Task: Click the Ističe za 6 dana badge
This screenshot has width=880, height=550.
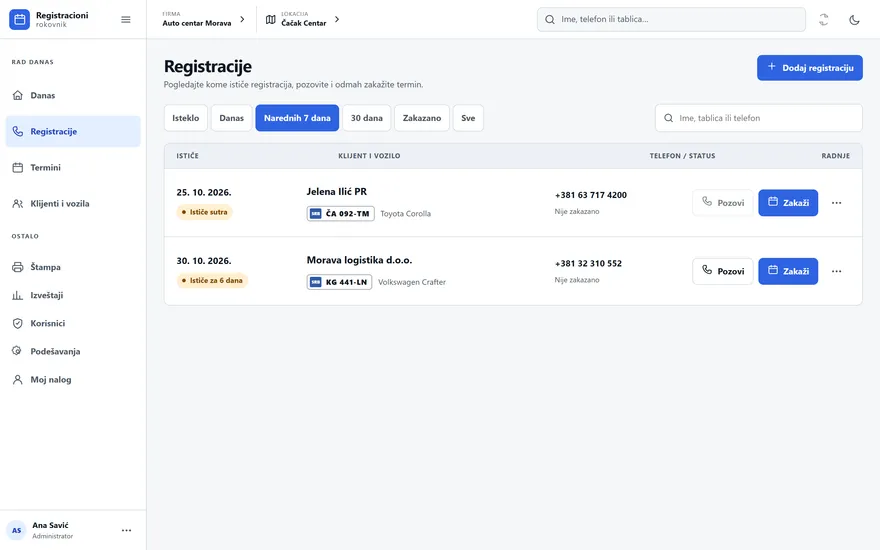Action: coord(212,281)
